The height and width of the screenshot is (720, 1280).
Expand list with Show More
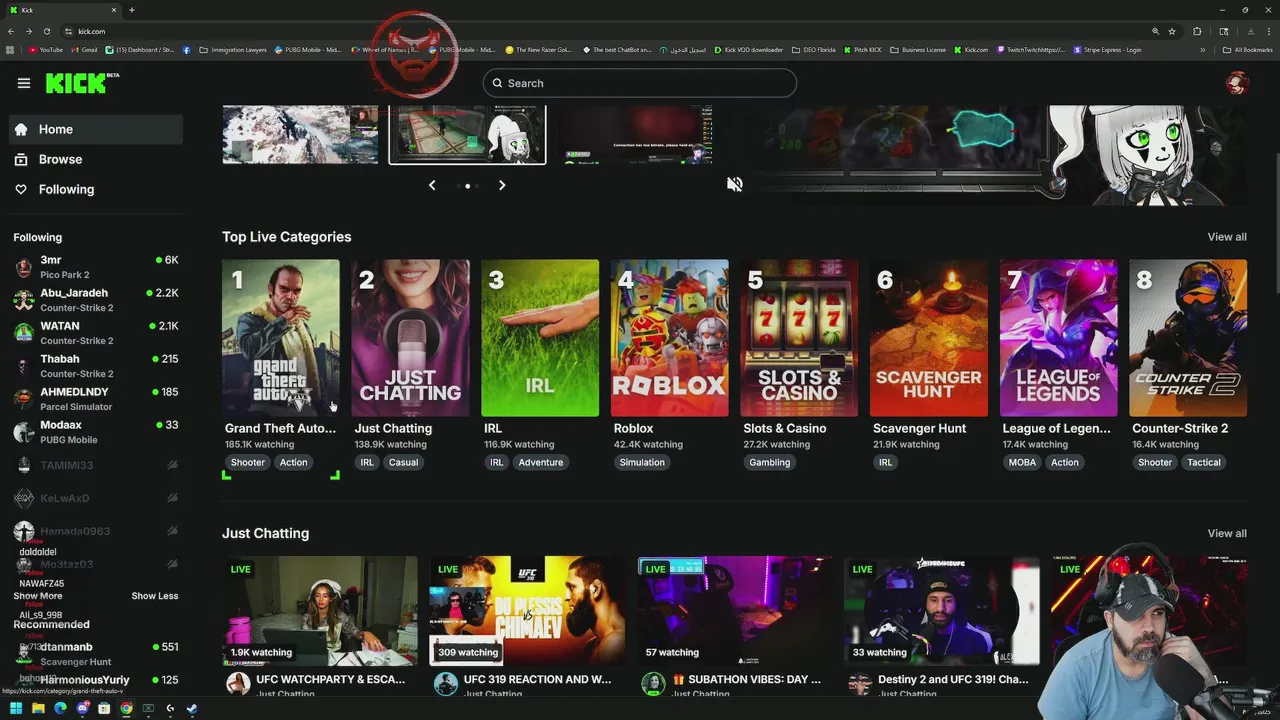pos(38,596)
